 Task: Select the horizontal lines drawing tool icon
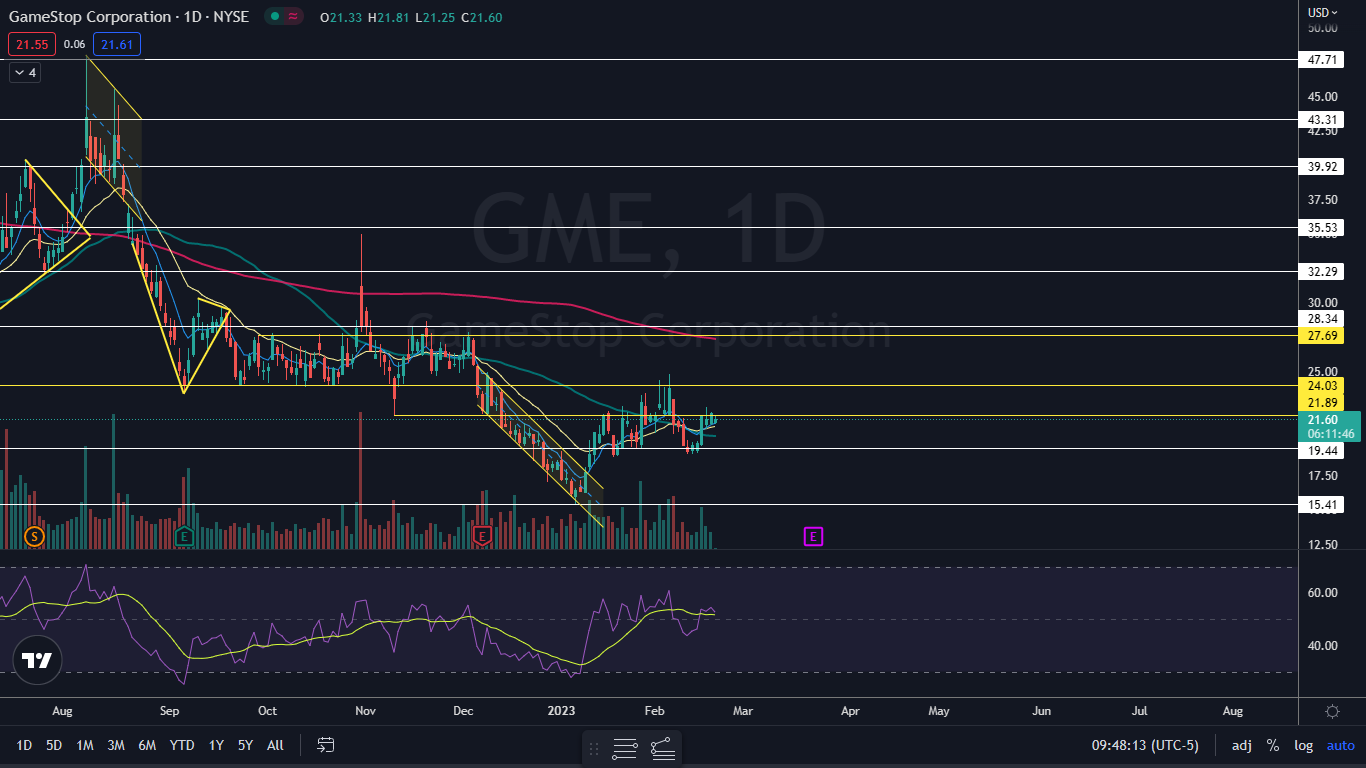[625, 748]
